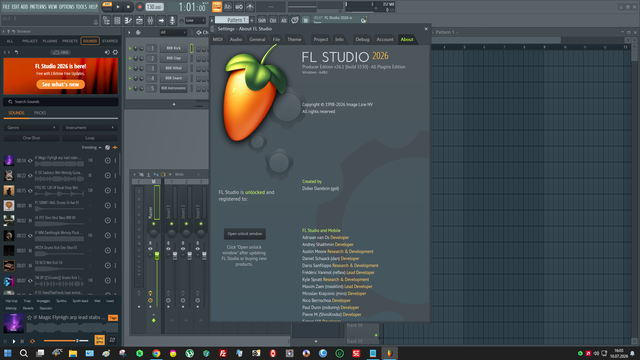The image size is (640, 360).
Task: Open the Instrument dropdown
Action: 90,128
